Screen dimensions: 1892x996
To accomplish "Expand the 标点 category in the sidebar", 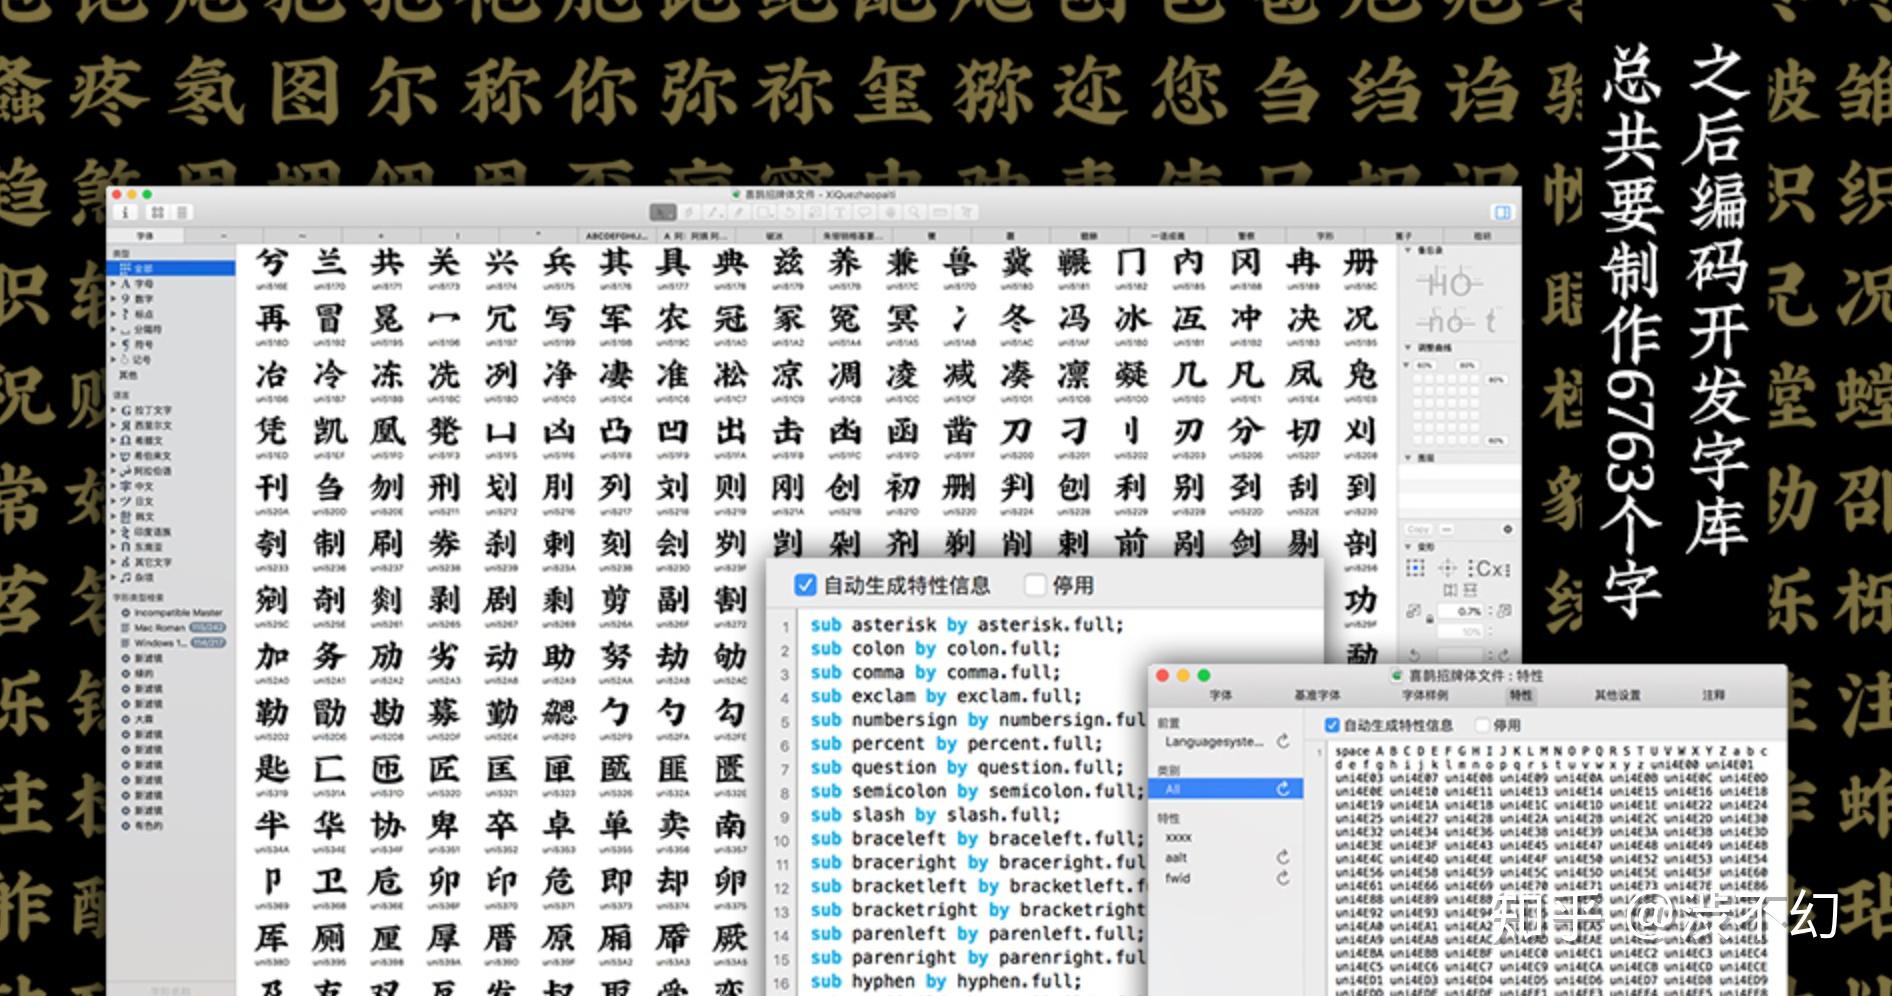I will [113, 314].
